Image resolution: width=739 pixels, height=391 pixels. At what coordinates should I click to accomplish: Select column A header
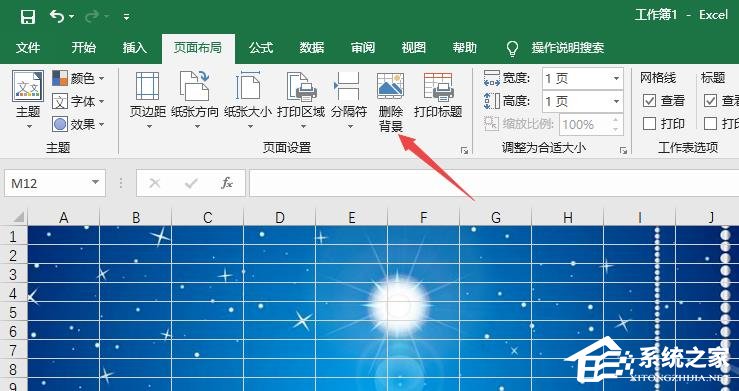64,217
